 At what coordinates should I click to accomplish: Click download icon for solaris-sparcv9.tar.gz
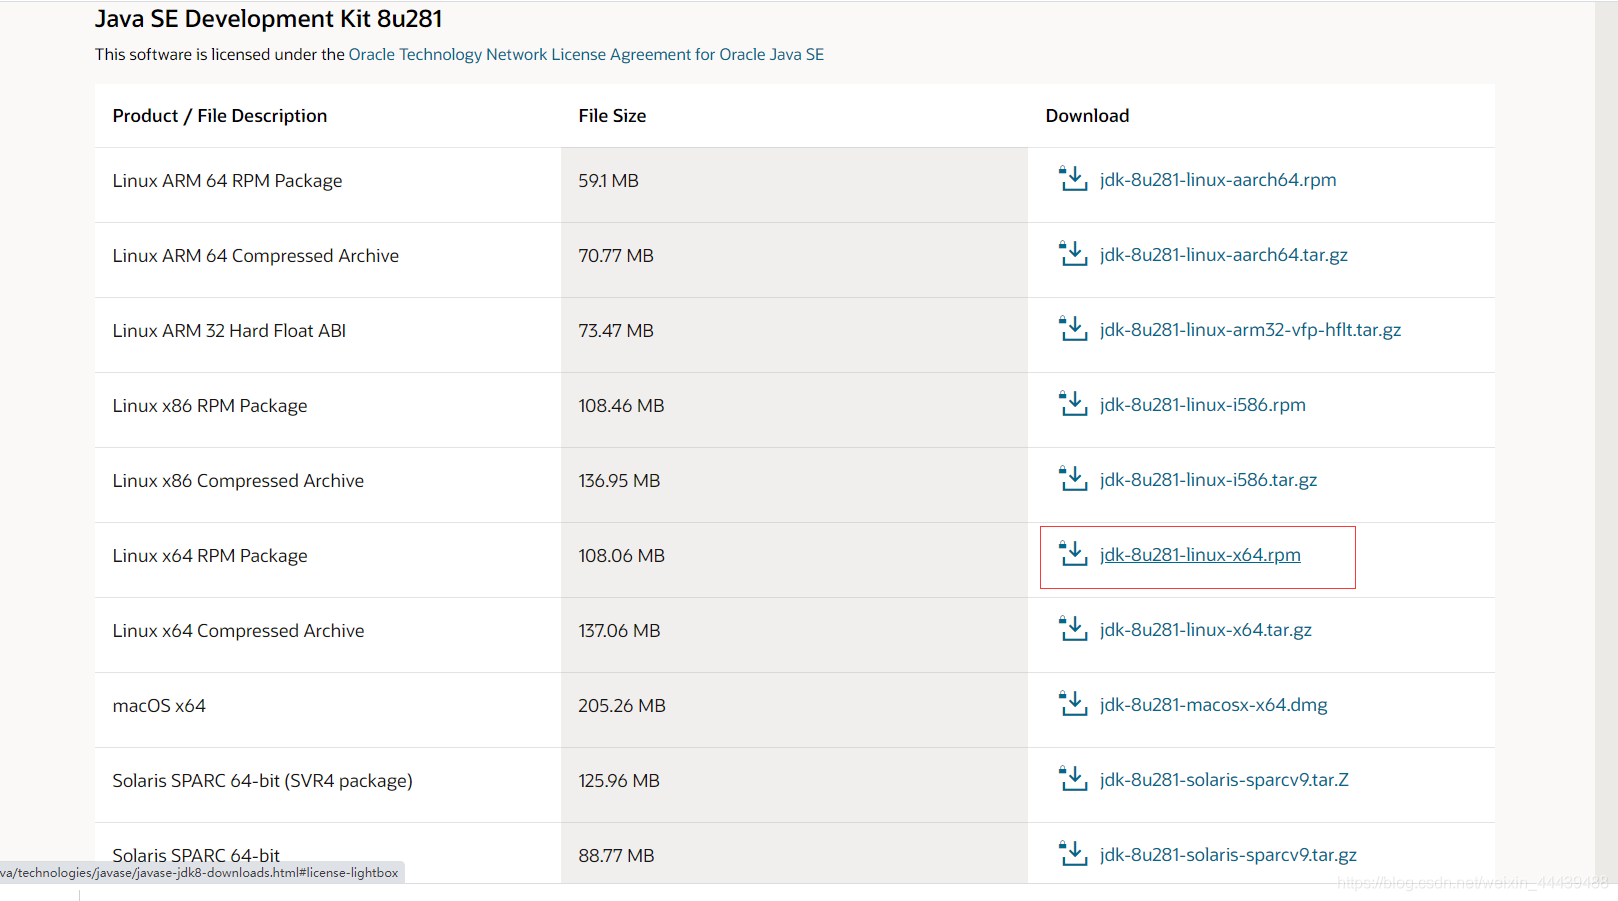pyautogui.click(x=1073, y=854)
